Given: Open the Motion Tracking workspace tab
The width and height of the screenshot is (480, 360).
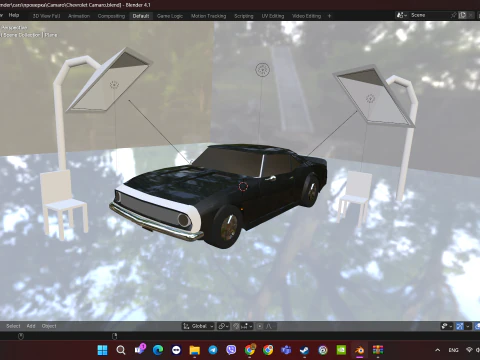Looking at the screenshot, I should pos(208,16).
